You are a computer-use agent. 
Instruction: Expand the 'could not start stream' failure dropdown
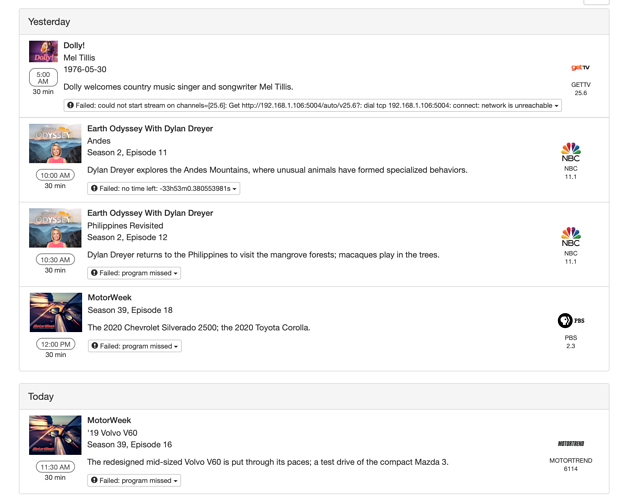(313, 105)
